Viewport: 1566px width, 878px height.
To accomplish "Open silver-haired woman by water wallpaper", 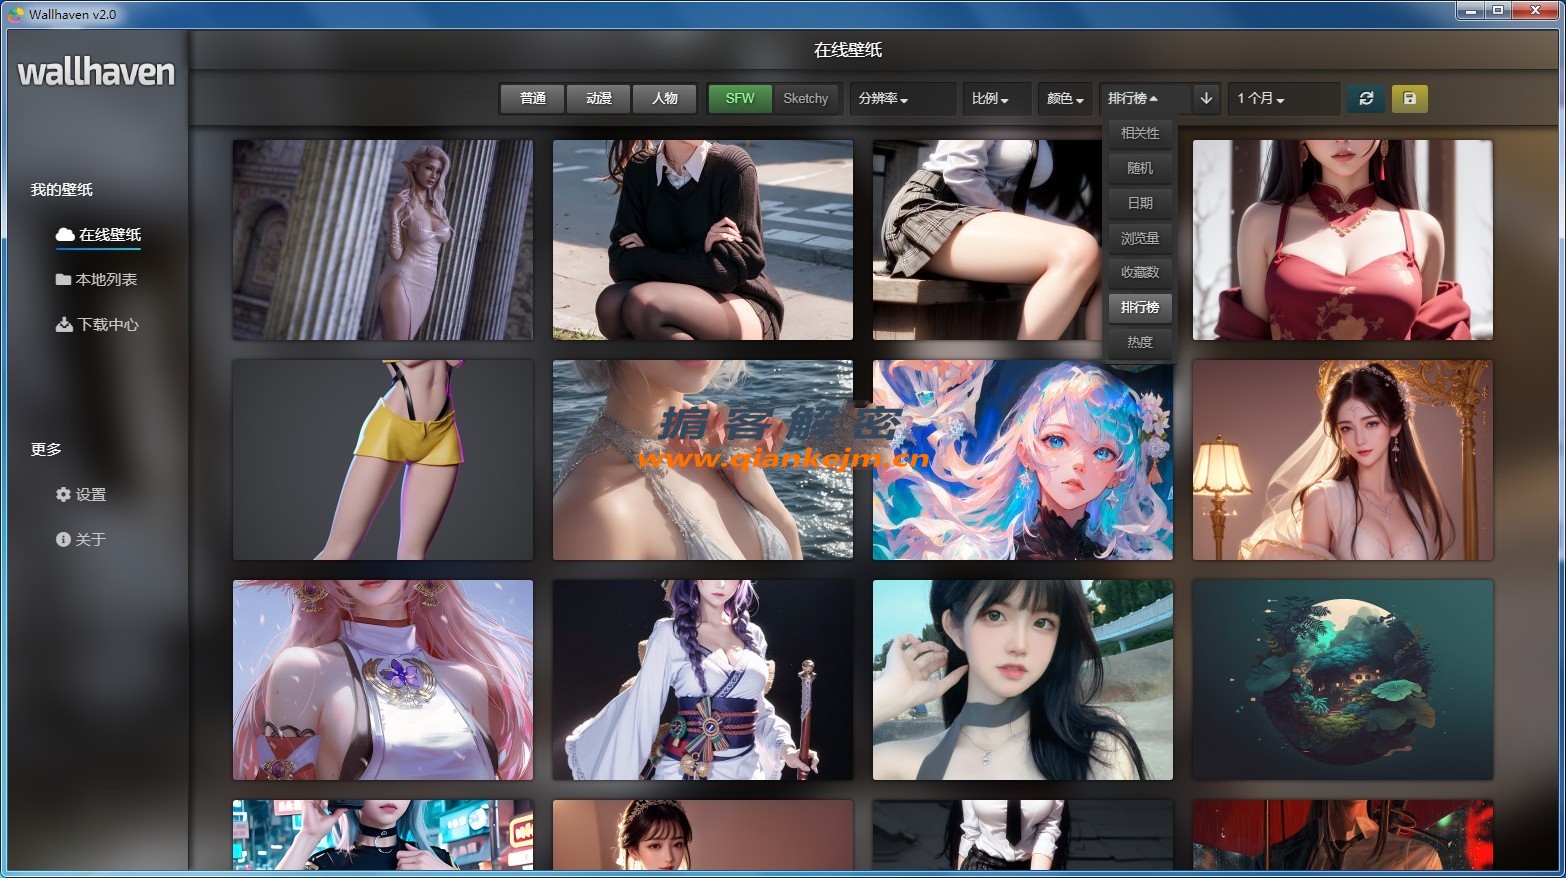I will point(703,460).
